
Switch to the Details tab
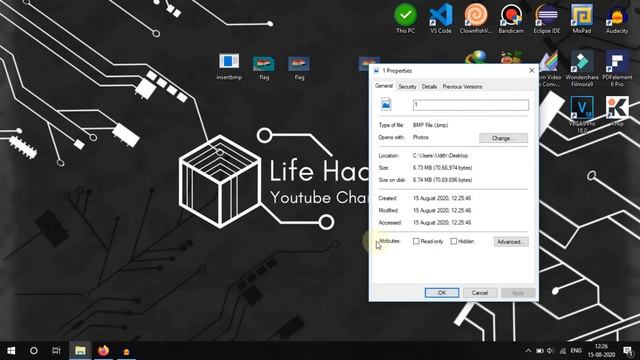(x=429, y=87)
